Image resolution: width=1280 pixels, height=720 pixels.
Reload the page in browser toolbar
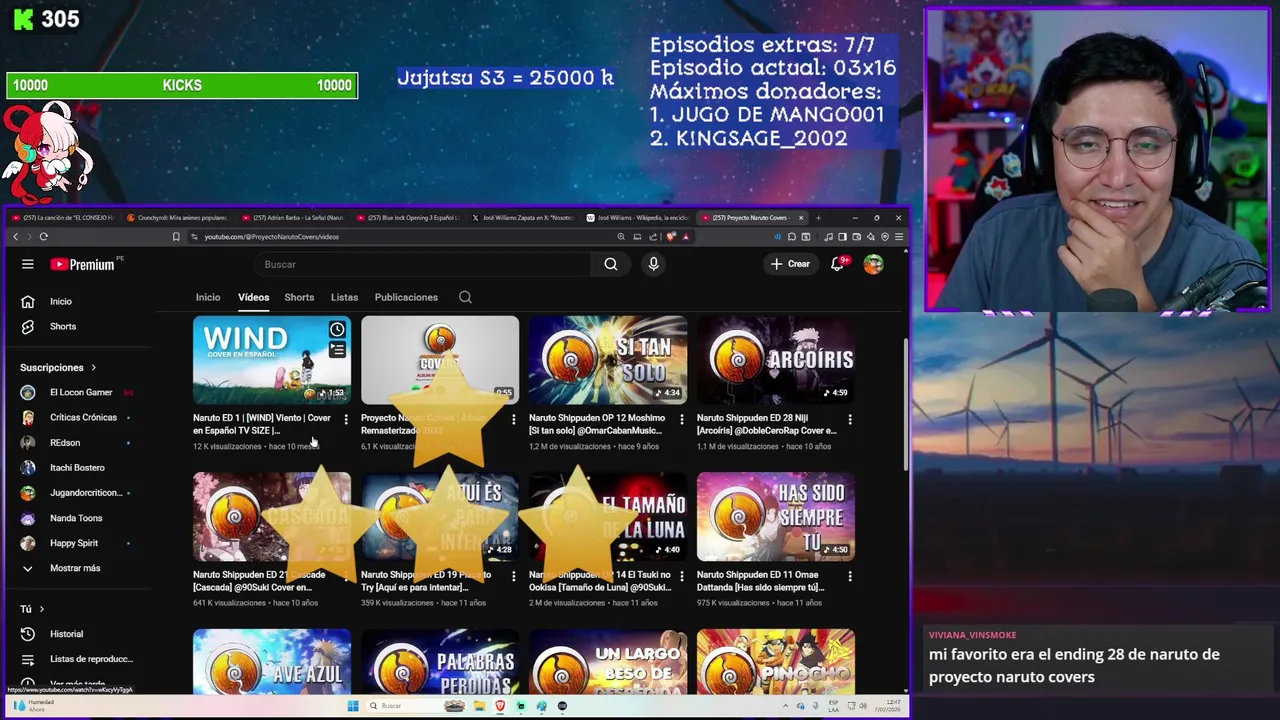point(43,237)
